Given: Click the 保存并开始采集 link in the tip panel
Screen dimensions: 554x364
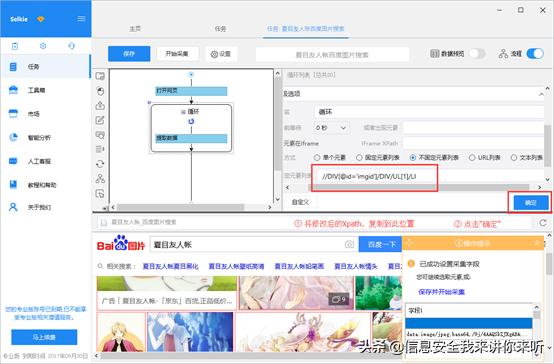Looking at the screenshot, I should 441,292.
